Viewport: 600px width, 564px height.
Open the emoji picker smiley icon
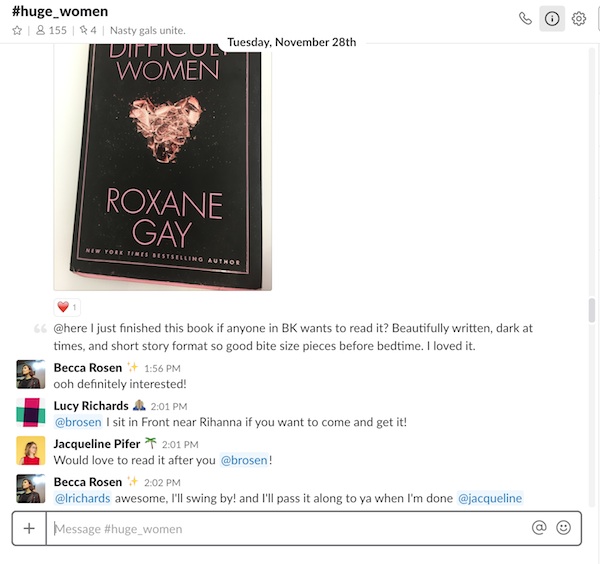coord(563,528)
